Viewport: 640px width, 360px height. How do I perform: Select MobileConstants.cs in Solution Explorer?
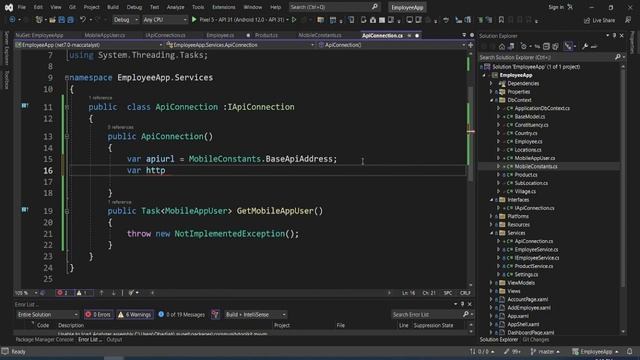pos(536,166)
